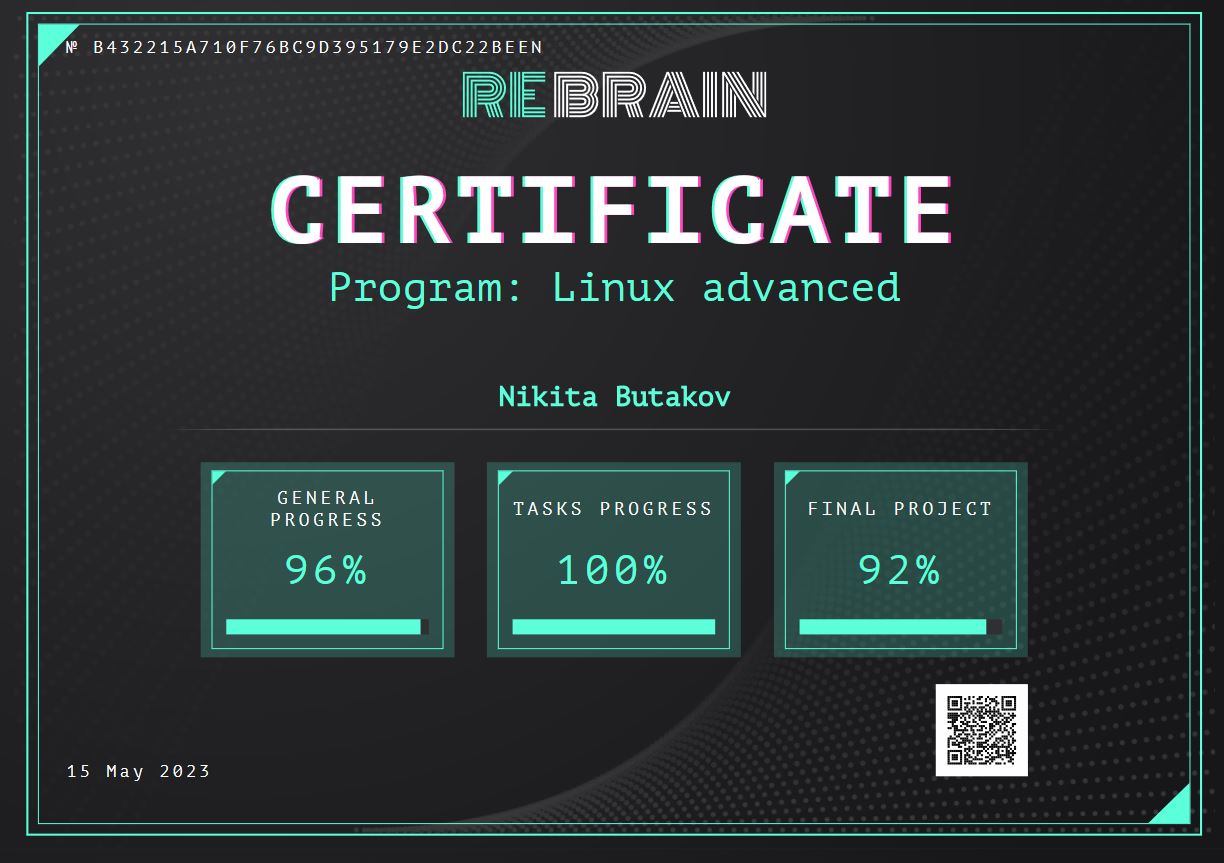The image size is (1224, 863).
Task: Select the CERTIFICATE heading text
Action: (x=612, y=211)
